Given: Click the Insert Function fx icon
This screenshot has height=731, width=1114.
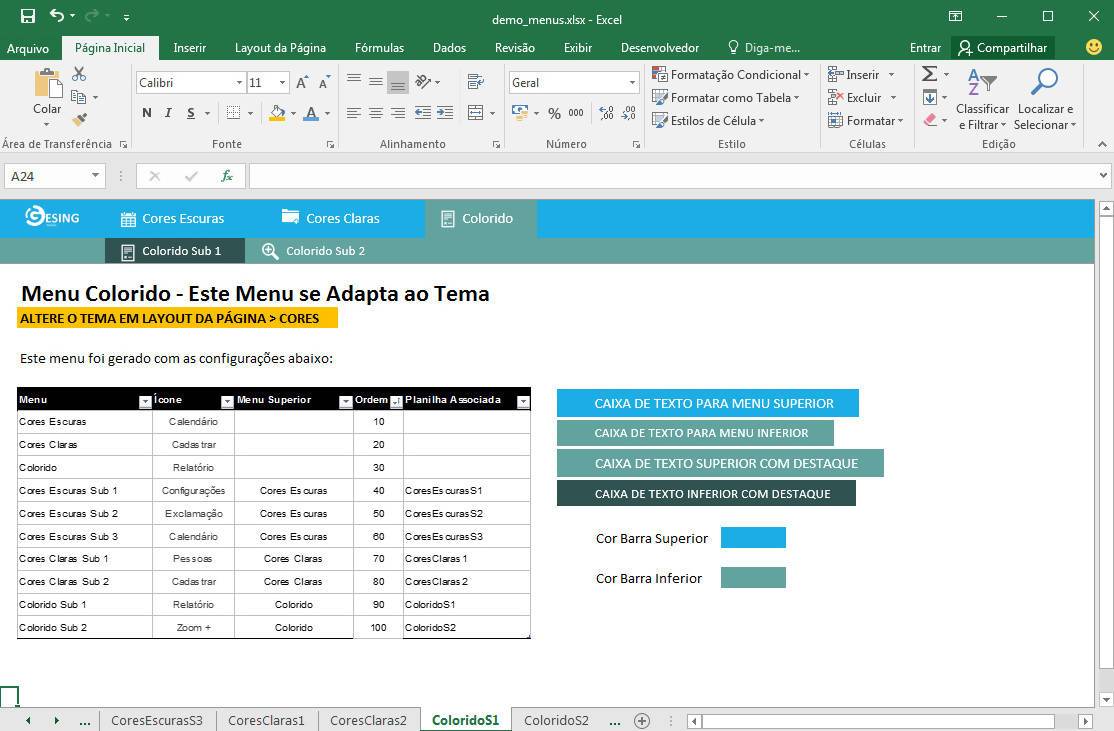Looking at the screenshot, I should tap(227, 176).
